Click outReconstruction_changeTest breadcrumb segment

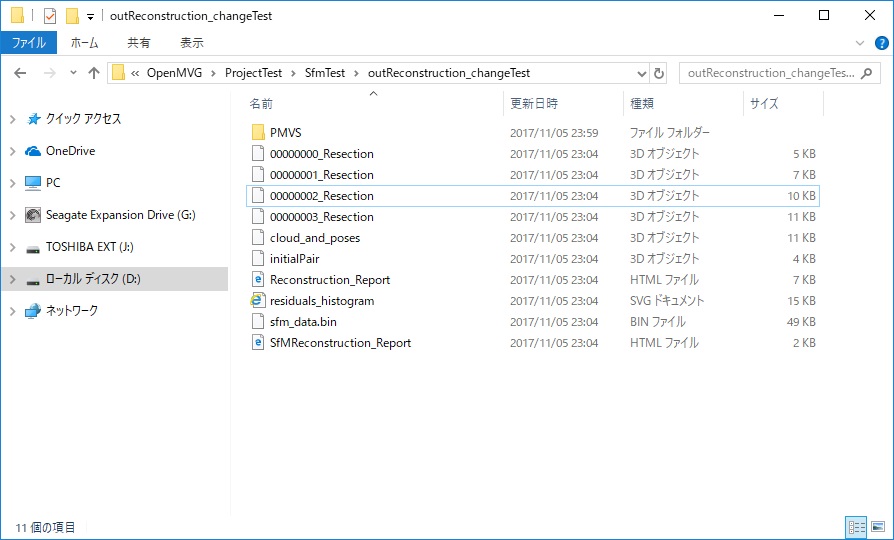pyautogui.click(x=449, y=73)
